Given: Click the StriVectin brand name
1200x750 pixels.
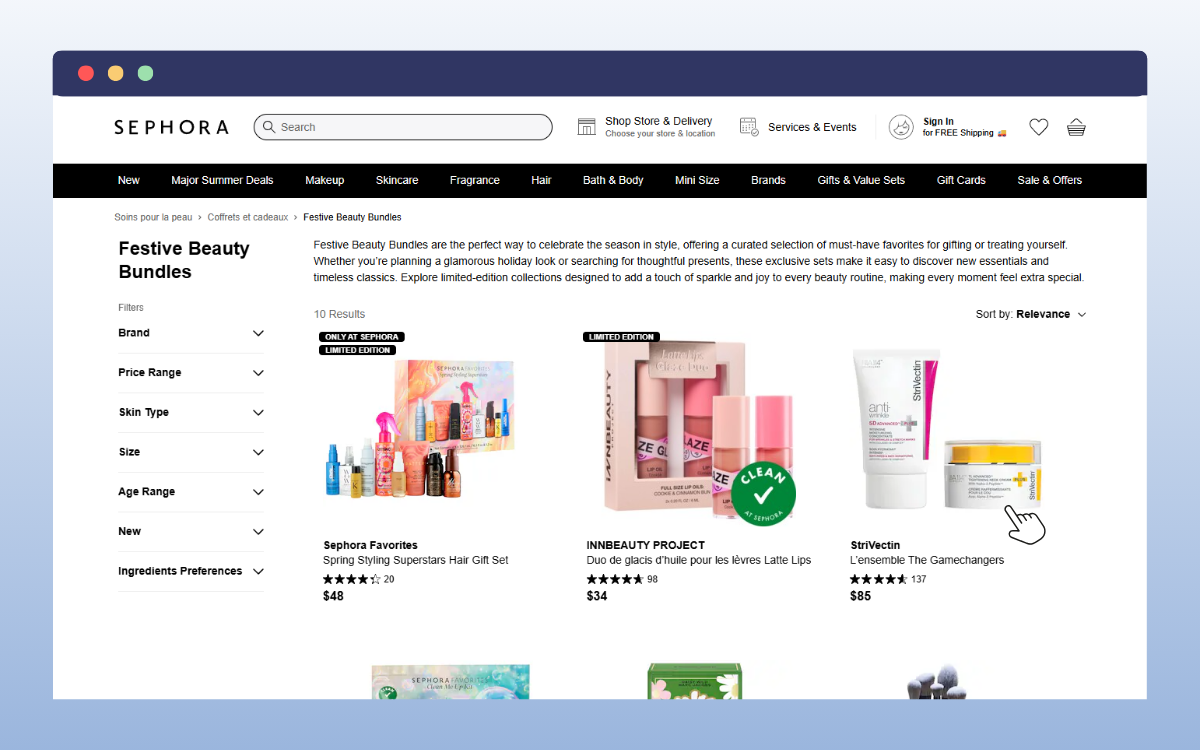Looking at the screenshot, I should tap(876, 545).
